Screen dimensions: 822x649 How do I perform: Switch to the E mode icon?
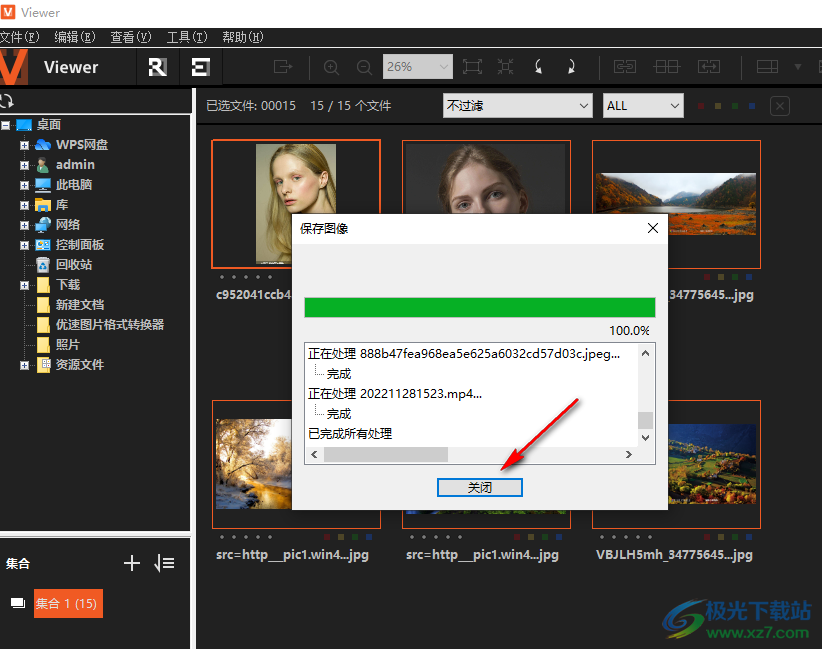(201, 67)
